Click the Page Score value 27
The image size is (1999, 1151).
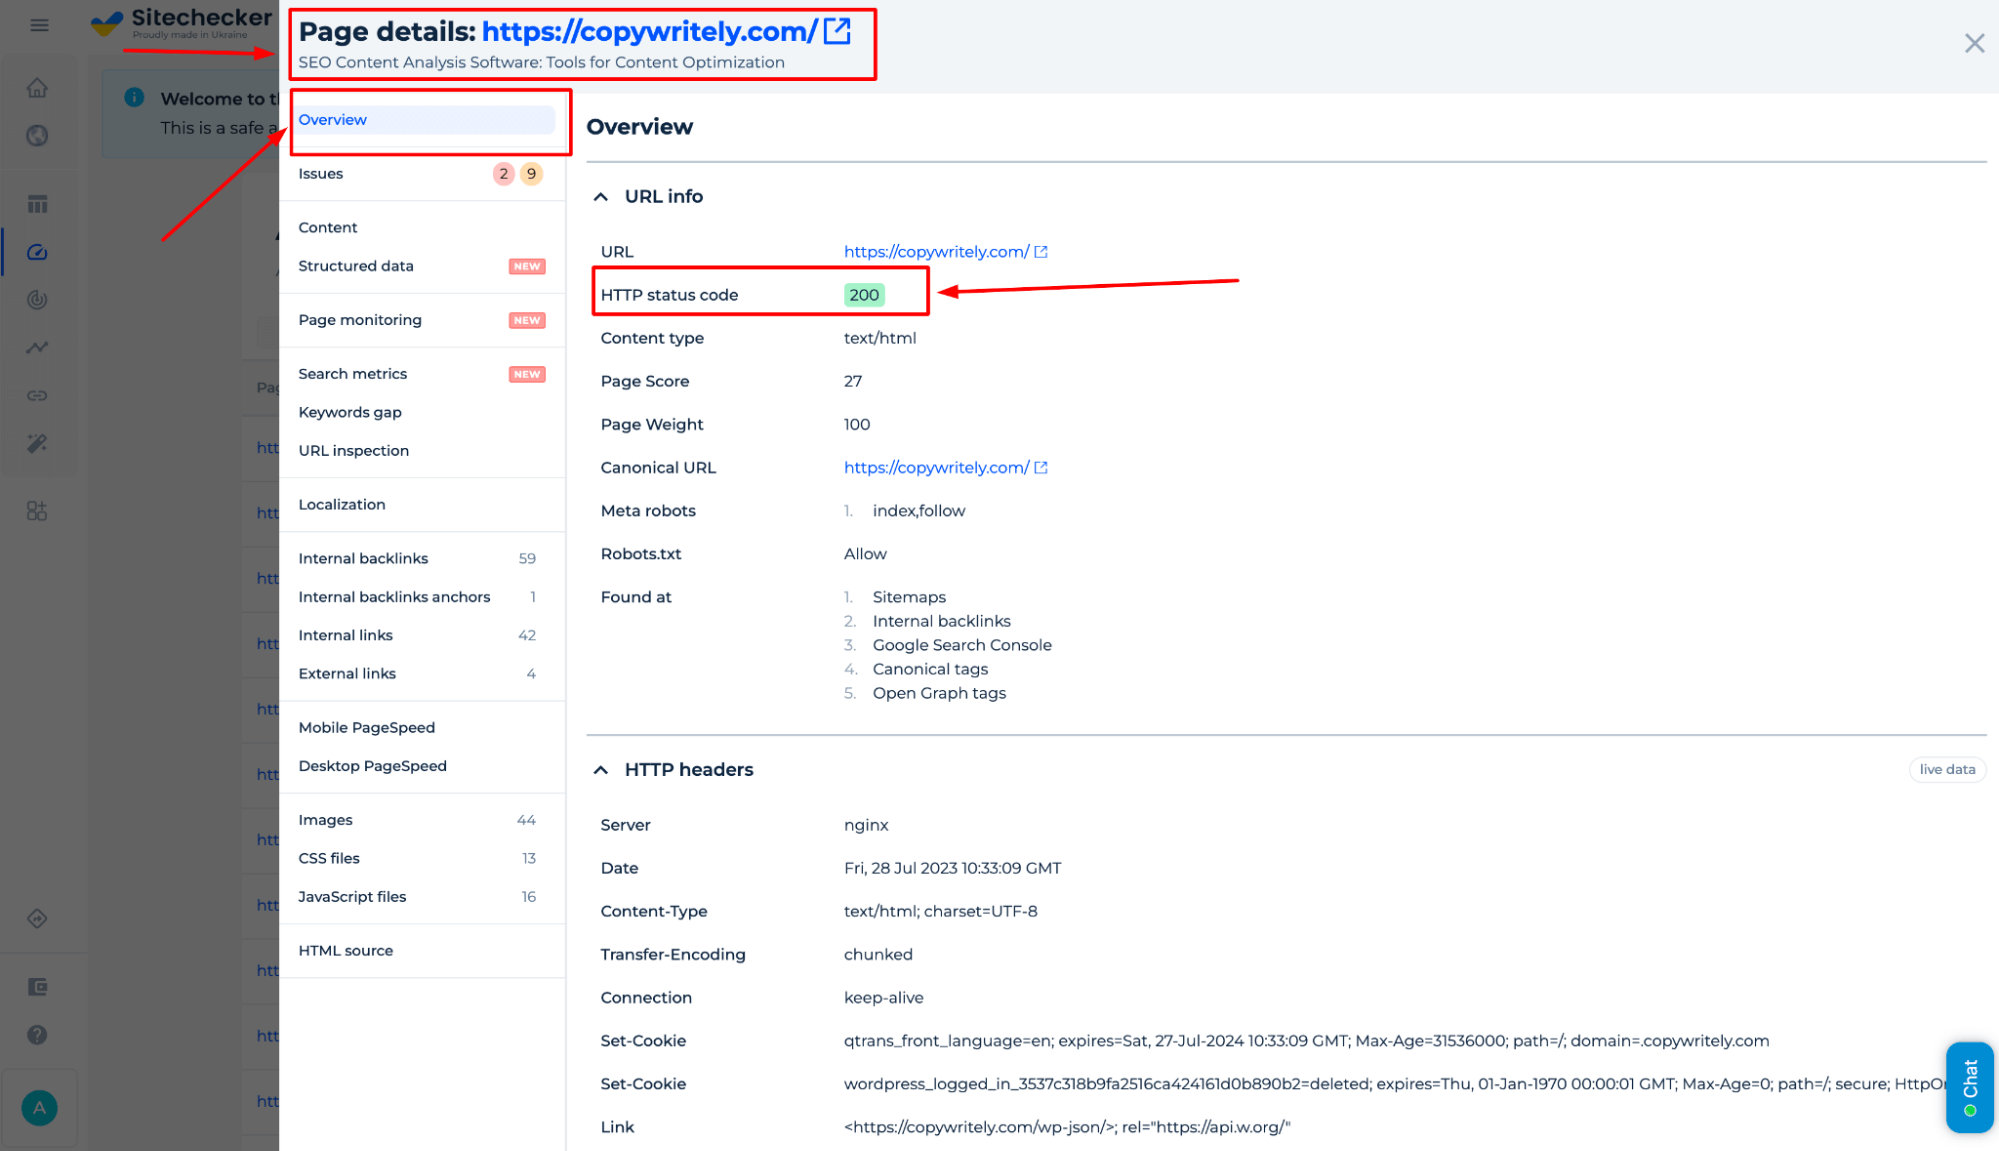pyautogui.click(x=853, y=381)
